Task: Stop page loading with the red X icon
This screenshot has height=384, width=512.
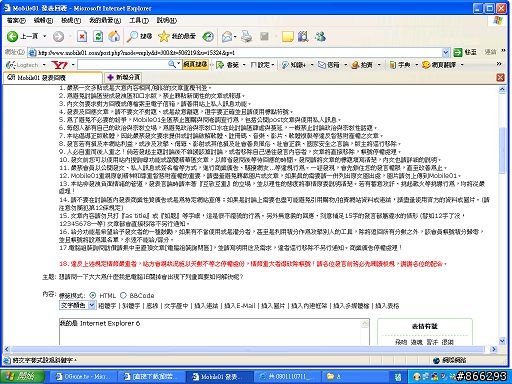Action: point(82,36)
